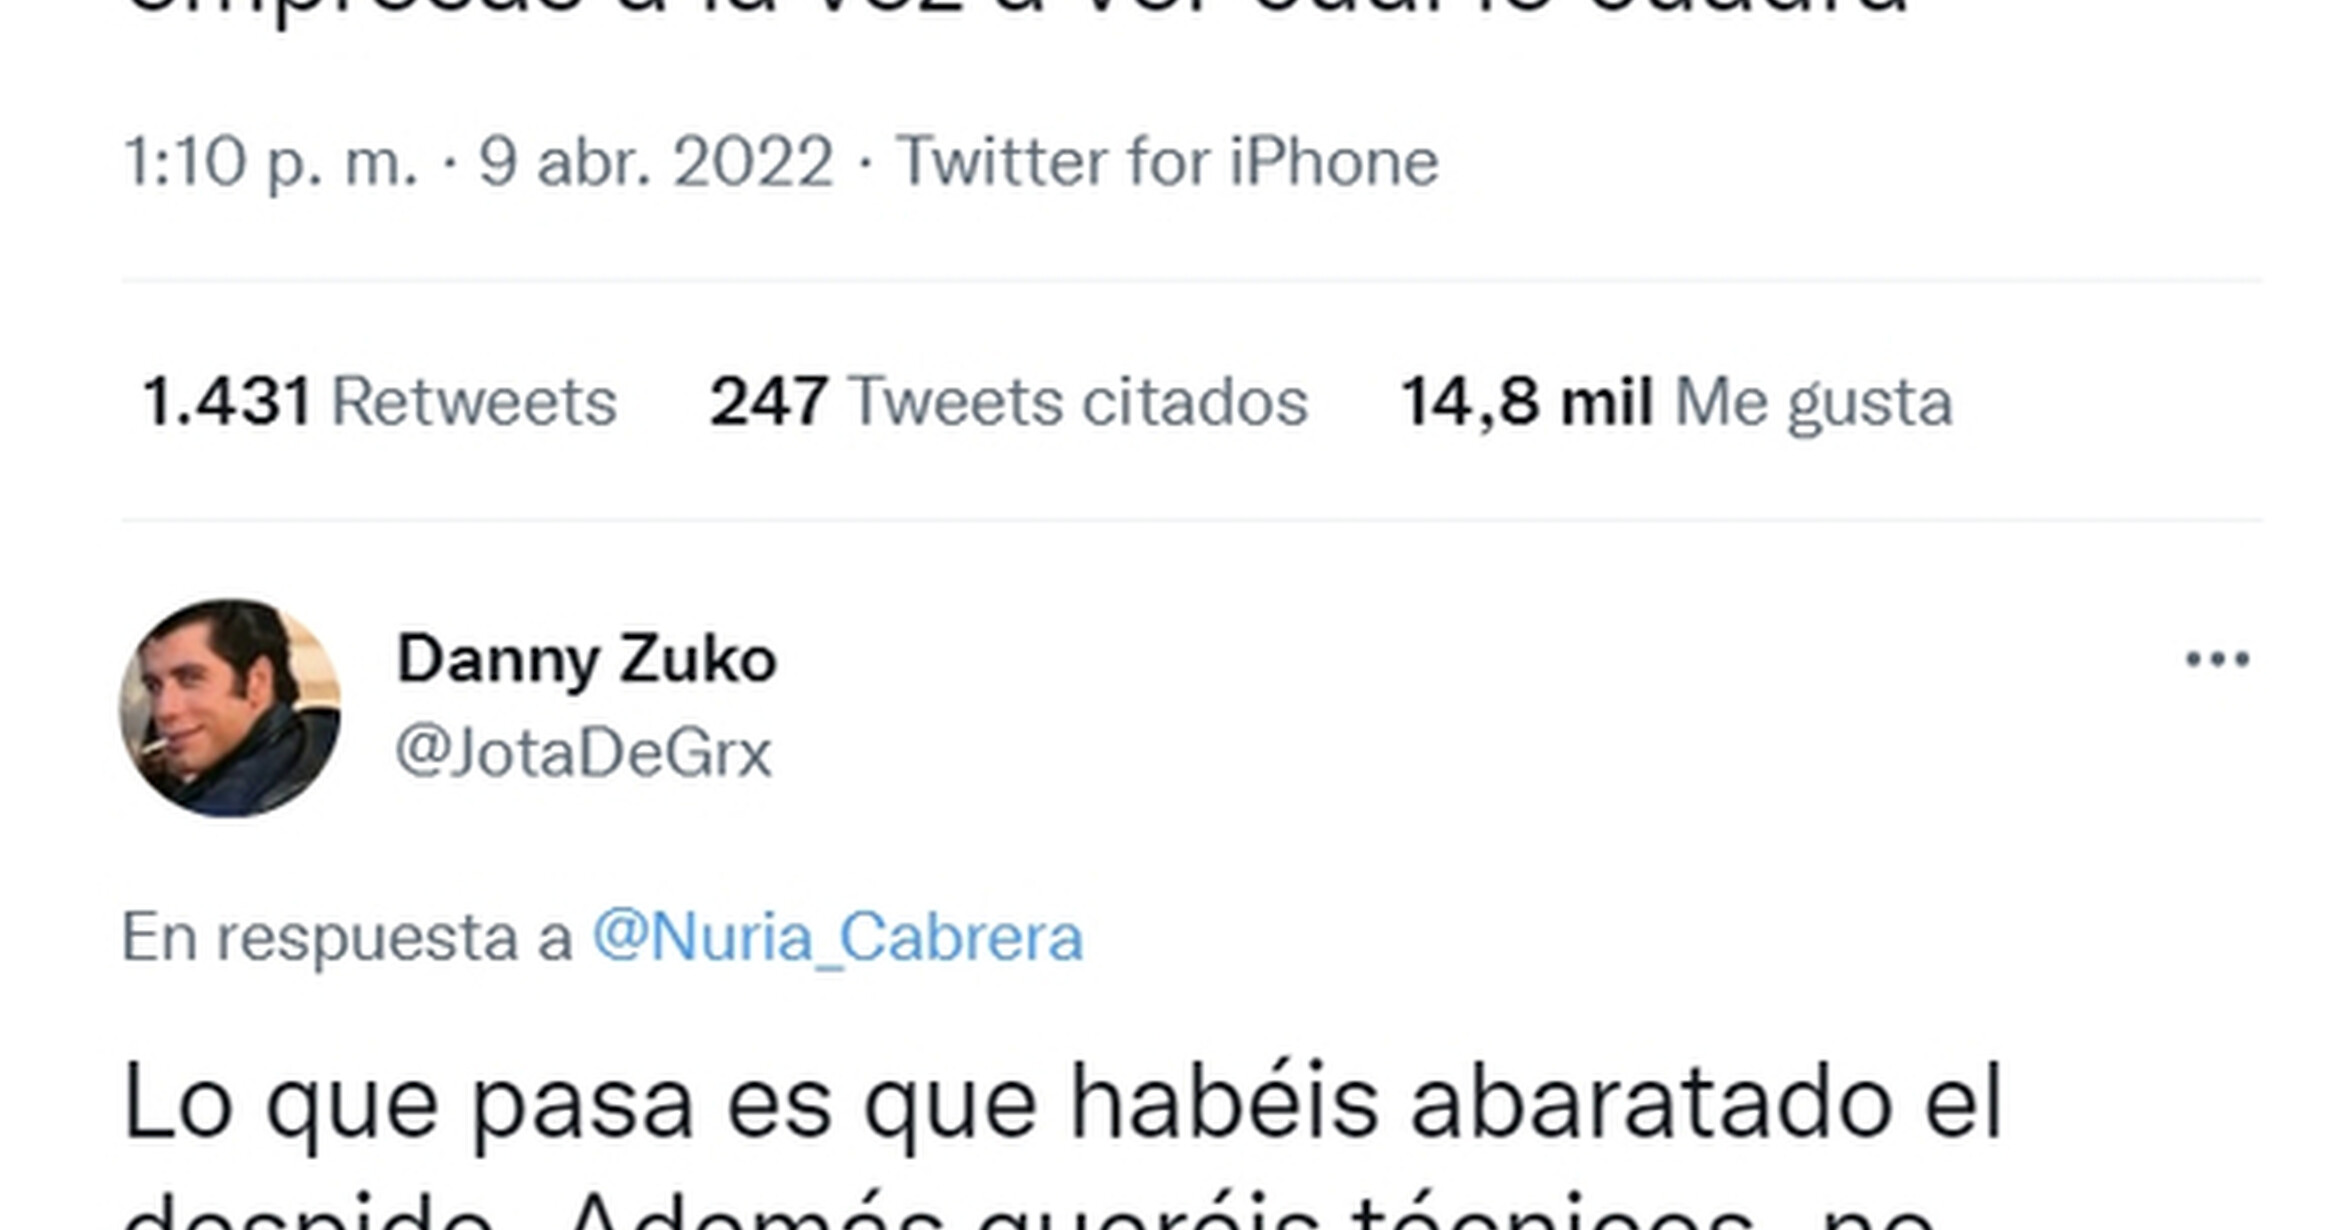Screen dimensions: 2350x1230
Task: Click the Retweets label
Action: pos(474,402)
